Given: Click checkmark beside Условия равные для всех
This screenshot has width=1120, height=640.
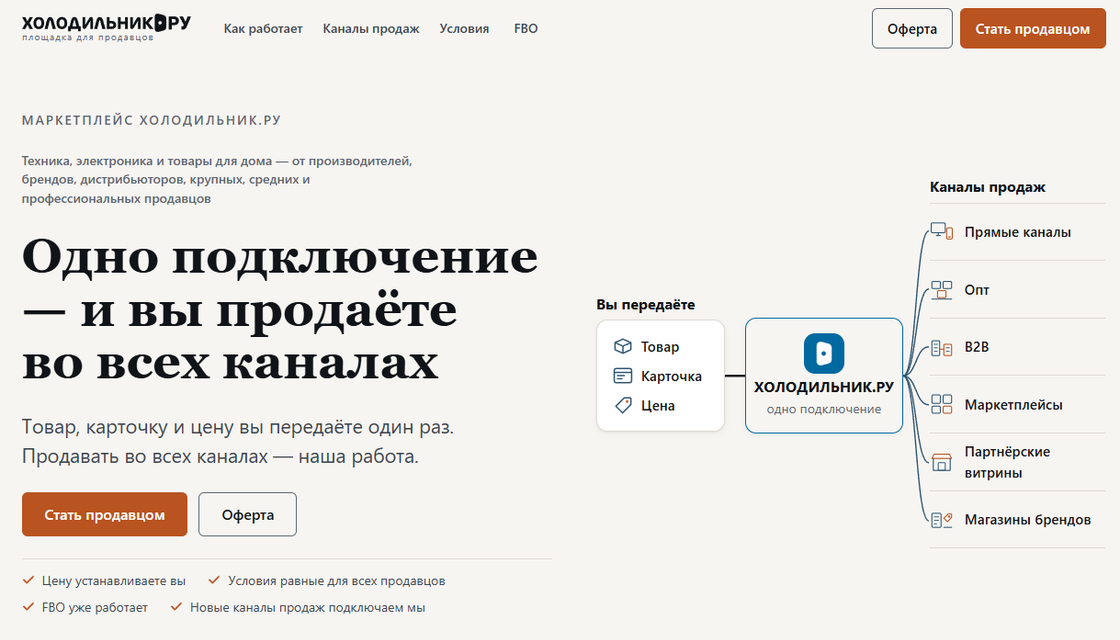Looking at the screenshot, I should coord(214,580).
